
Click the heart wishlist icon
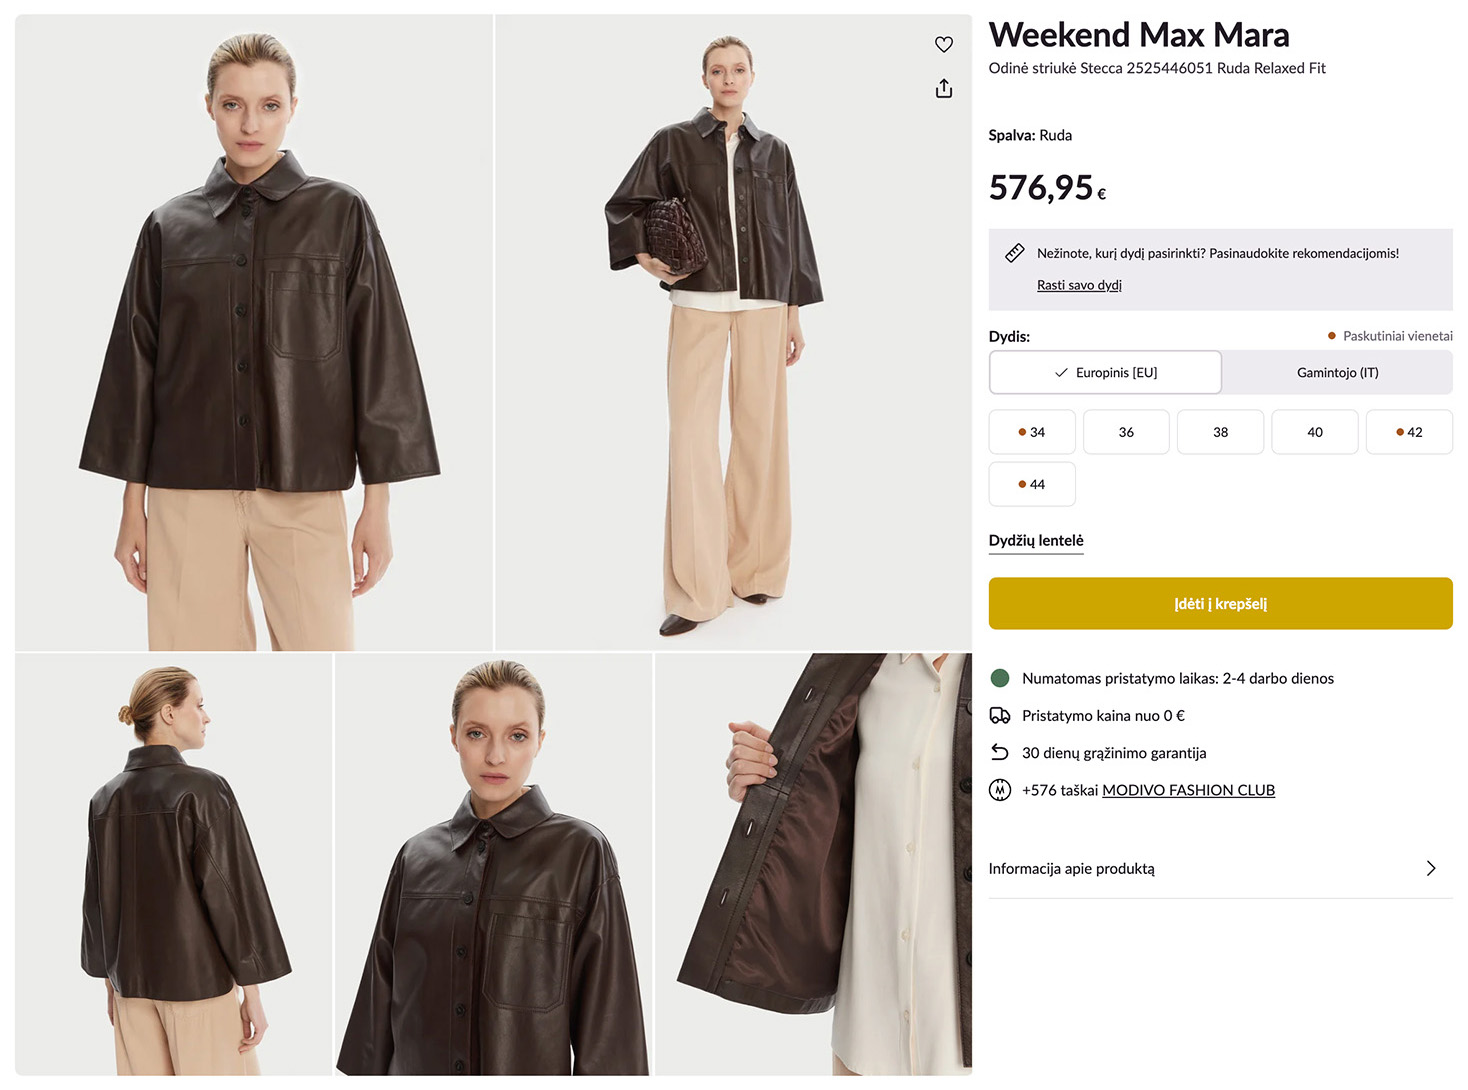[943, 44]
